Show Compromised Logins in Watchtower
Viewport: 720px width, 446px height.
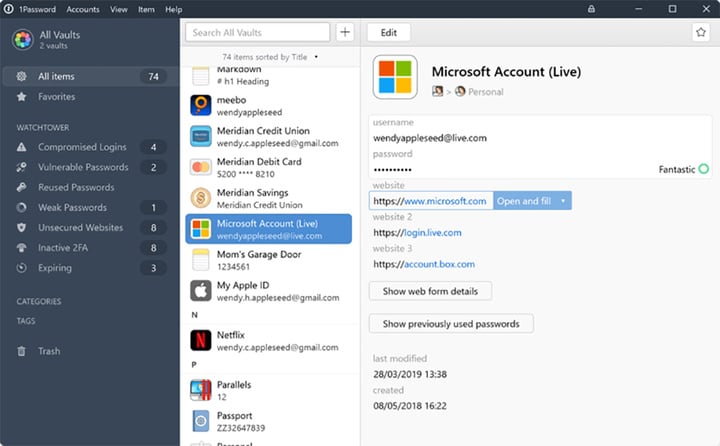(x=83, y=147)
